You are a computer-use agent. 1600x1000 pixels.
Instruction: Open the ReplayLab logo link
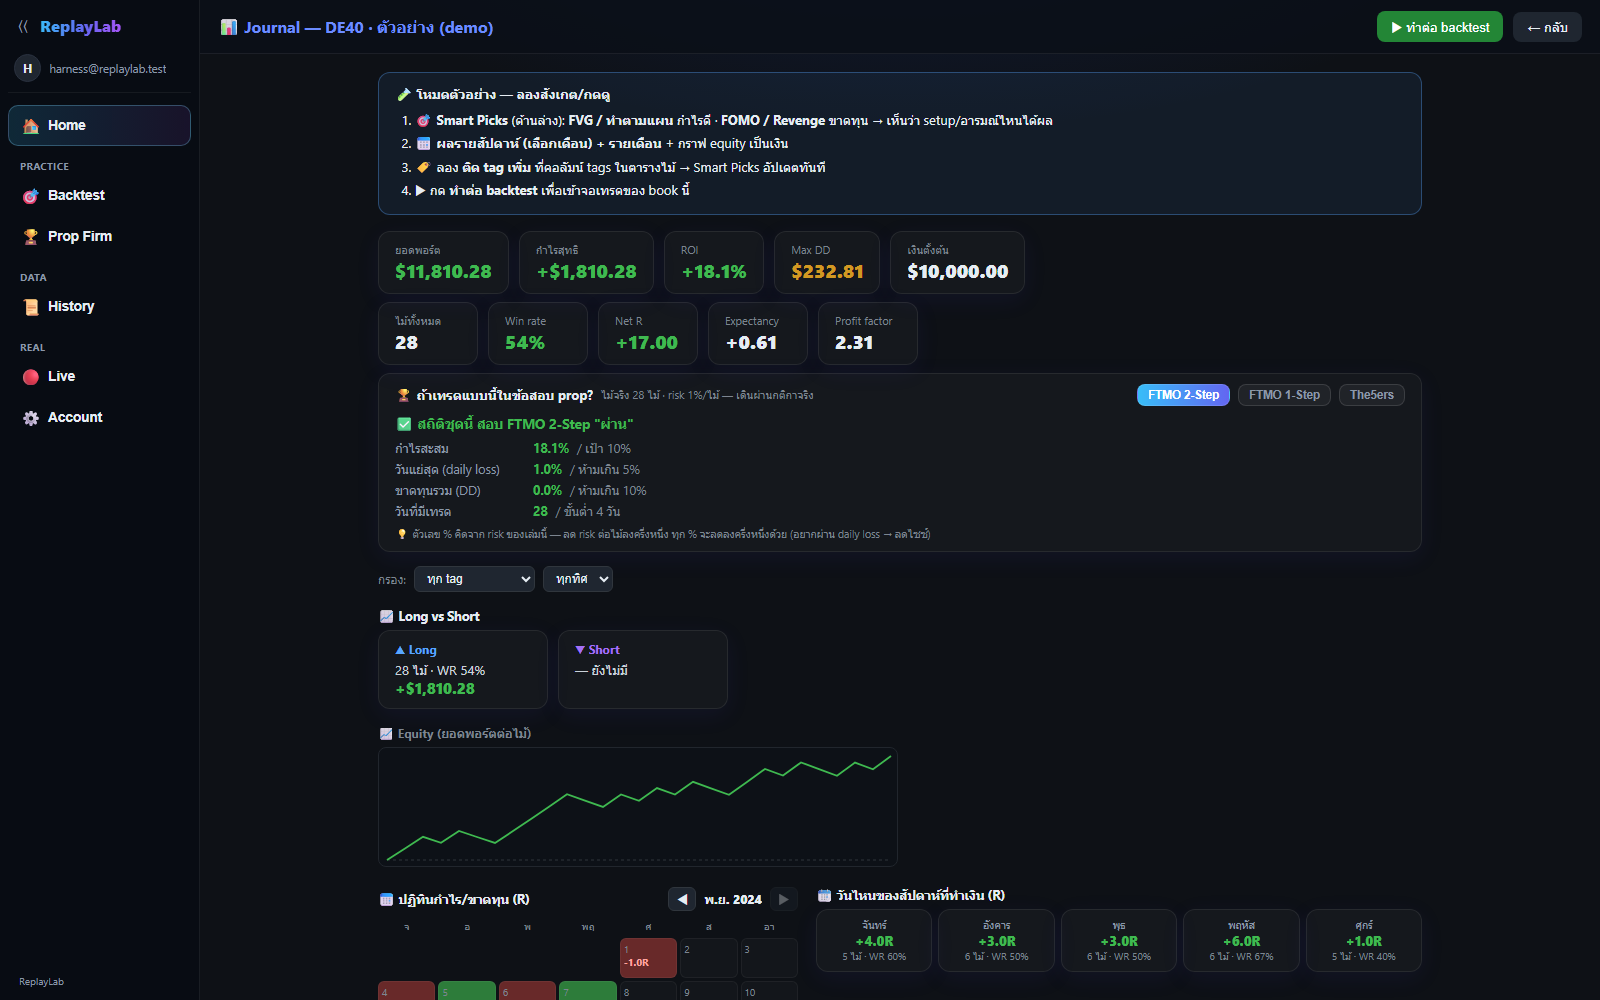[80, 27]
